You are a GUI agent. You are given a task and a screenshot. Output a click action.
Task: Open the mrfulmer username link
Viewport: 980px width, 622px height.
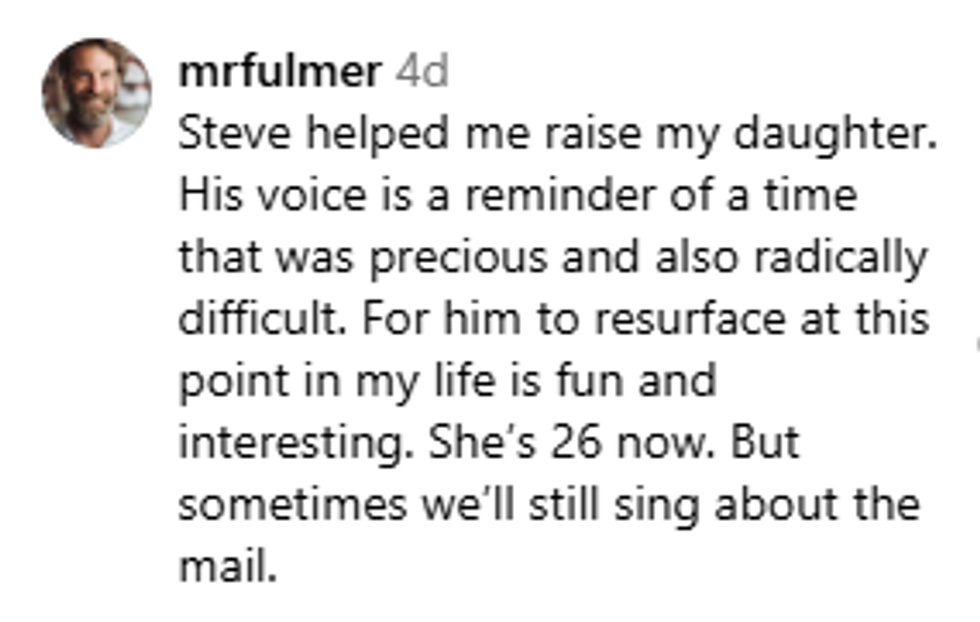[279, 72]
